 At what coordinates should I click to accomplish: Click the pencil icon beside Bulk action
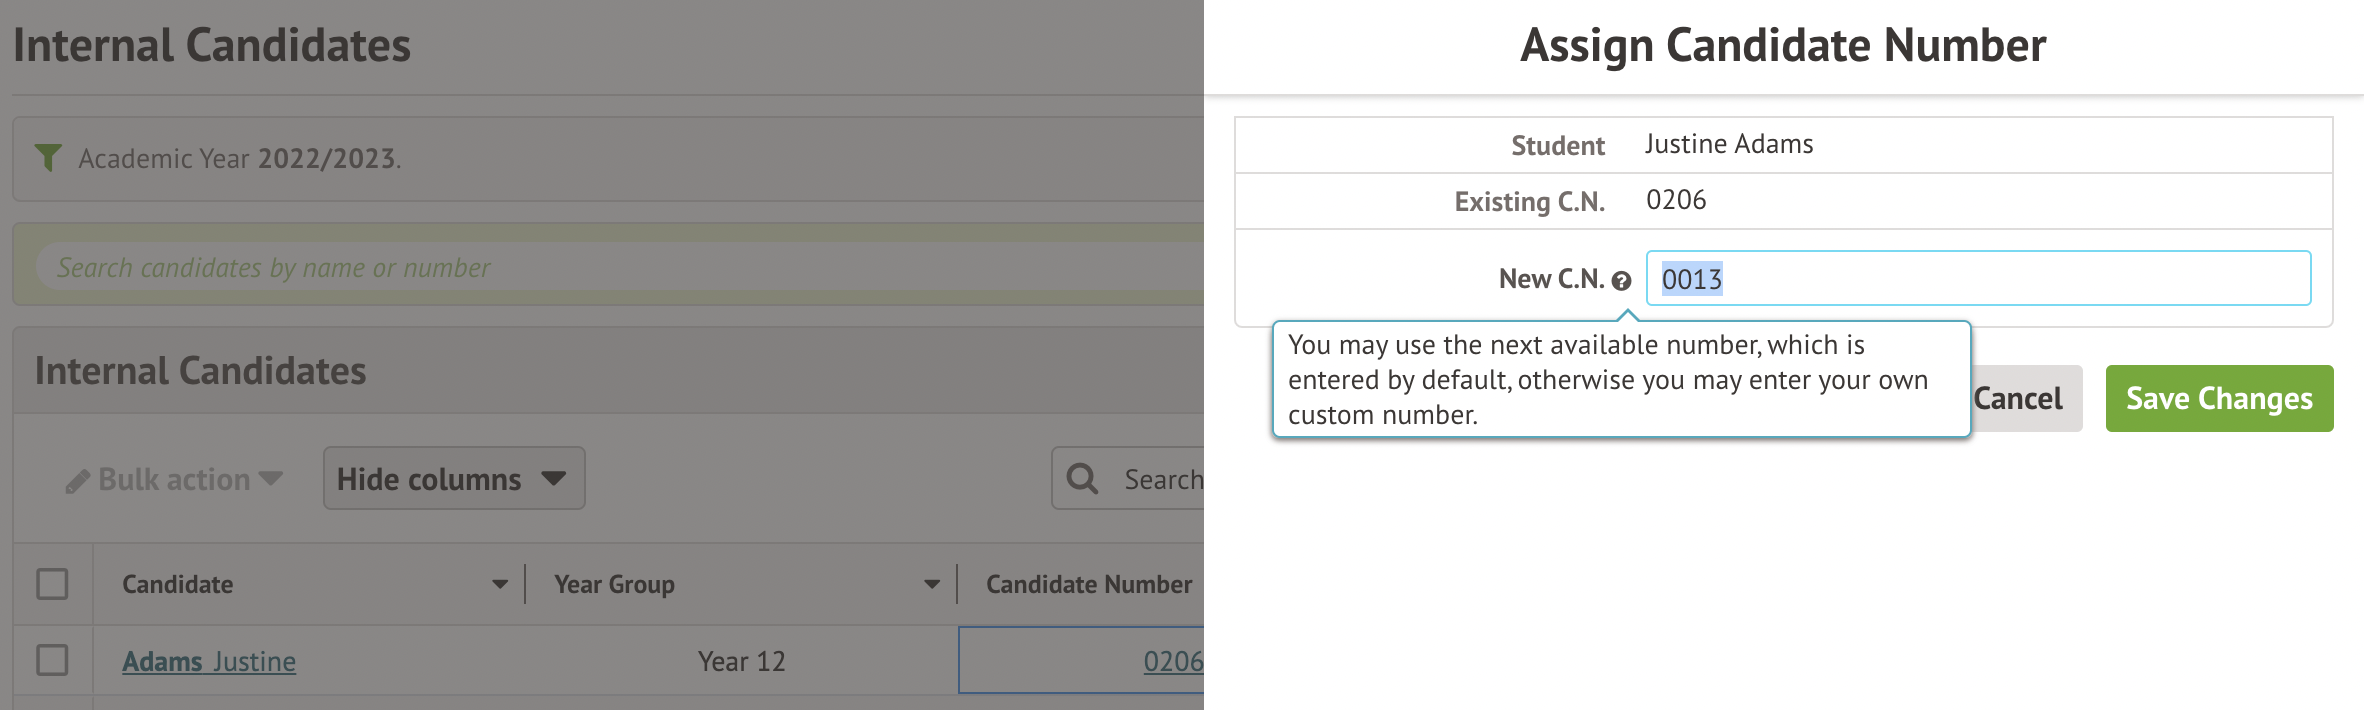tap(77, 482)
